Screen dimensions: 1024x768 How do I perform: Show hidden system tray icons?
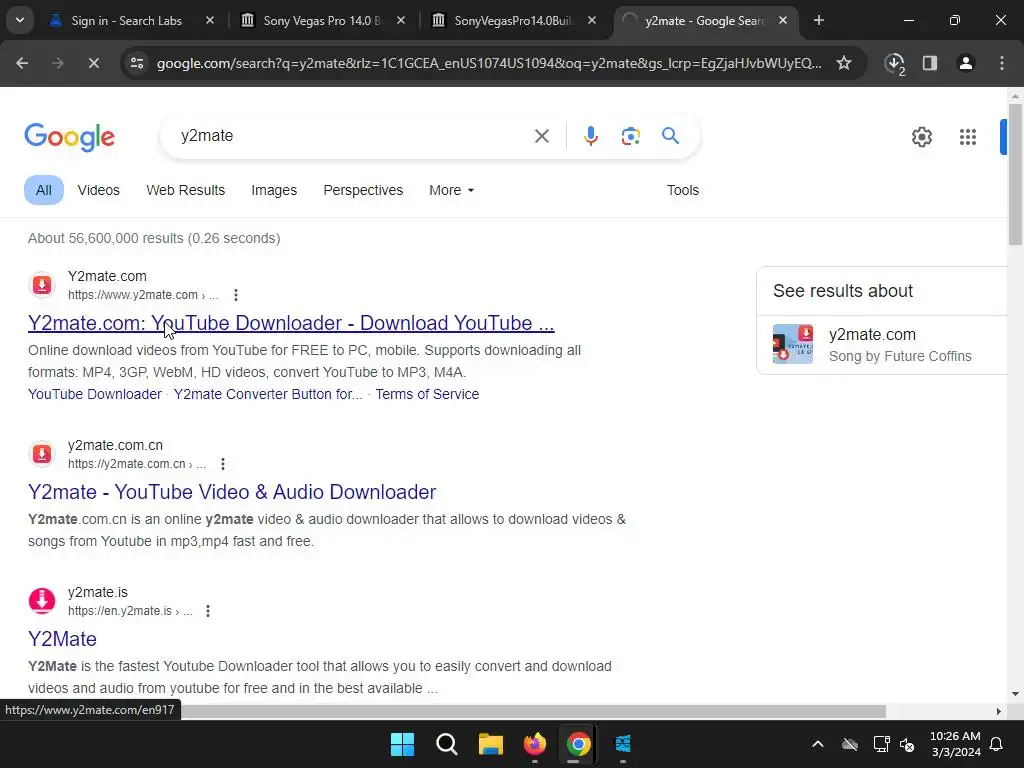[x=818, y=744]
